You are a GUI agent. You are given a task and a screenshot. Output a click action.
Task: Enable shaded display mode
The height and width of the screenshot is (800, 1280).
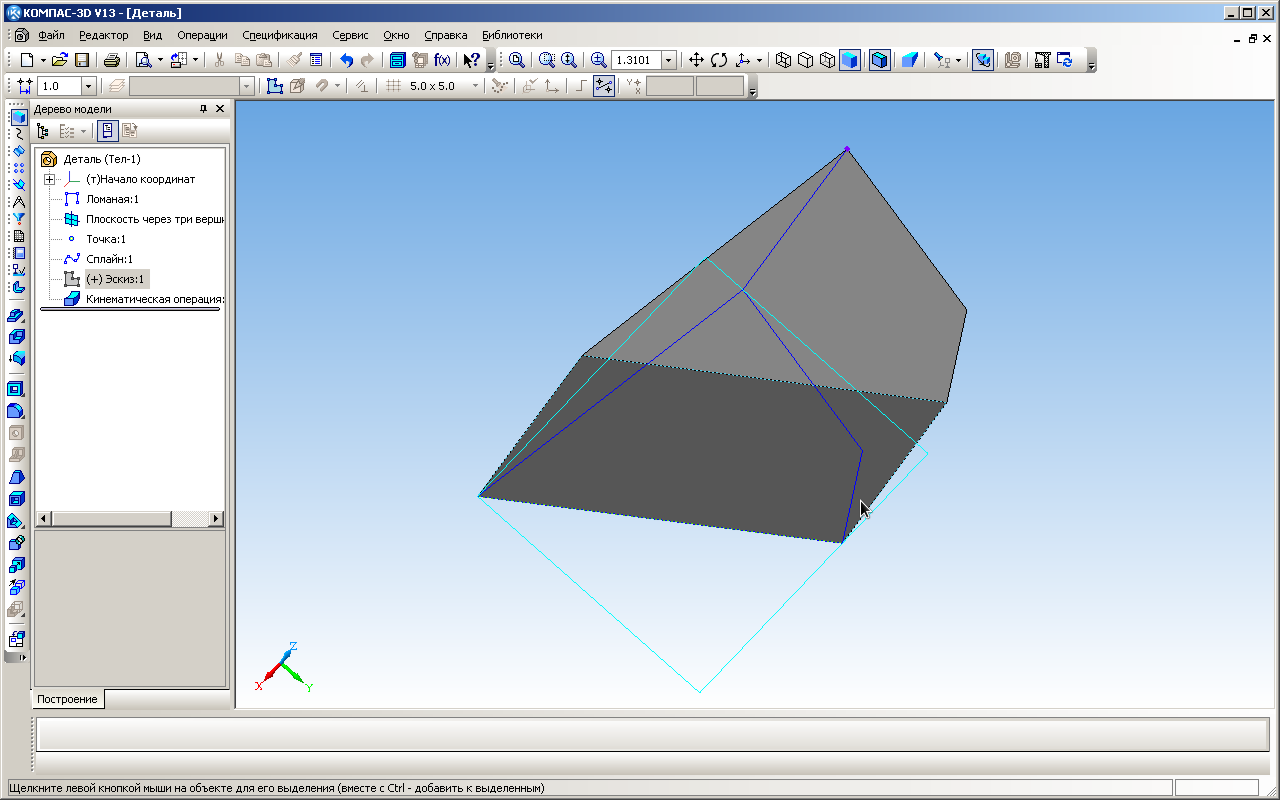point(849,60)
